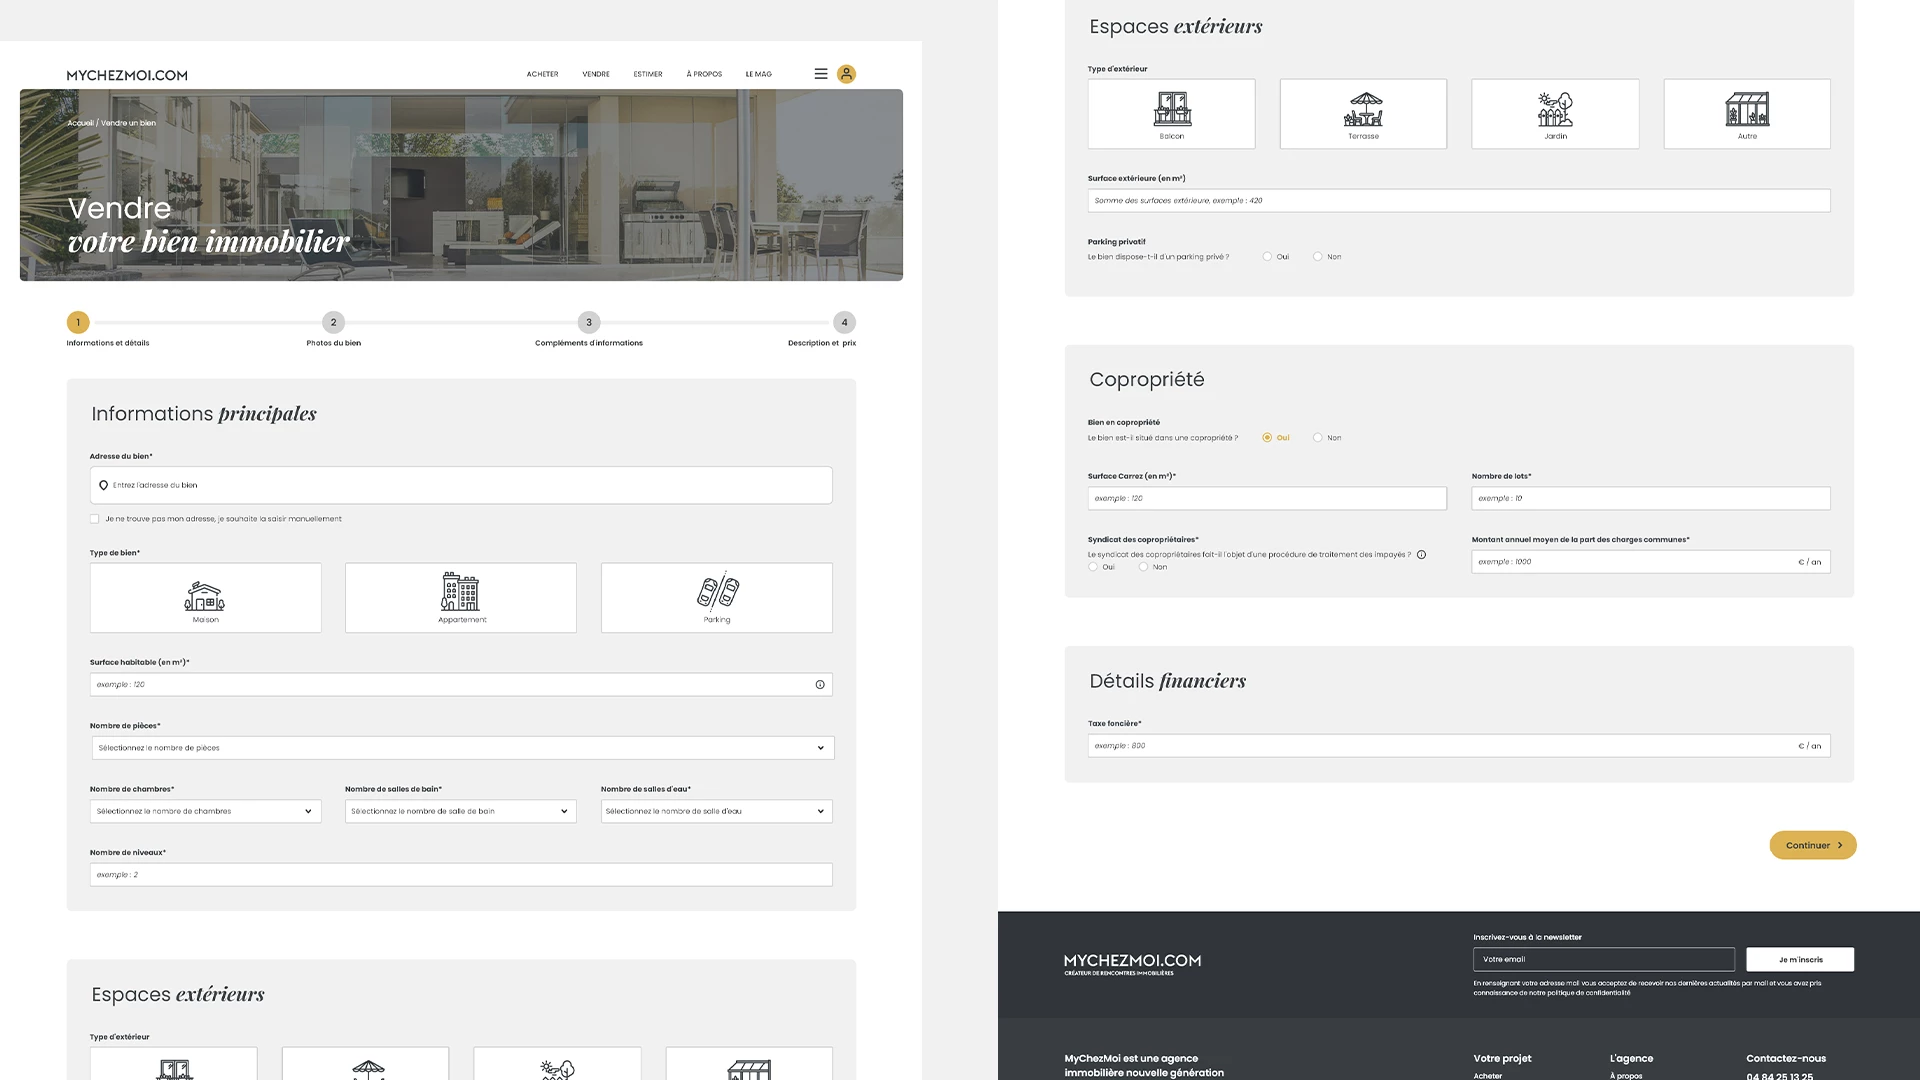
Task: Select the Appartement property type card
Action: (x=461, y=598)
